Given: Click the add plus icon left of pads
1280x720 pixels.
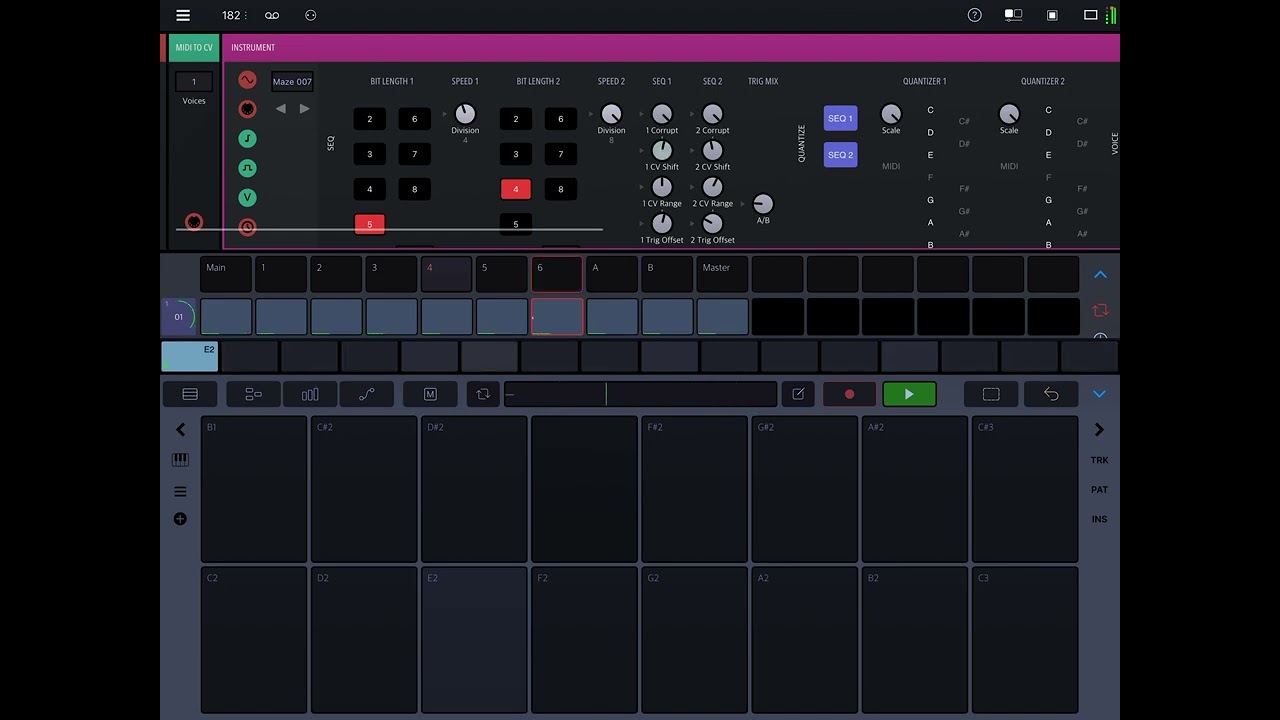Looking at the screenshot, I should pyautogui.click(x=180, y=519).
